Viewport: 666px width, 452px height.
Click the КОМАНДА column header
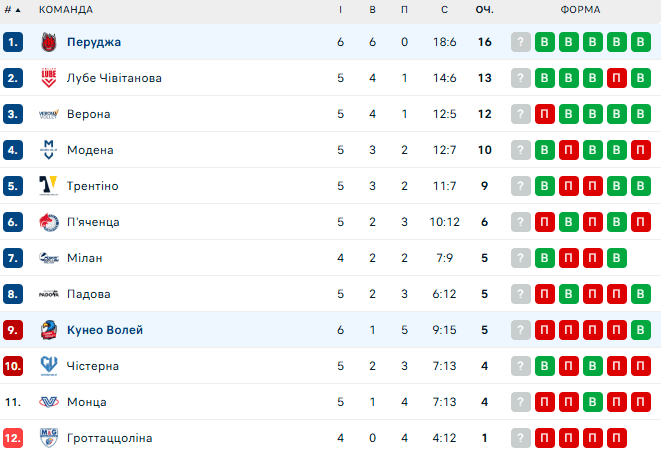(x=66, y=10)
